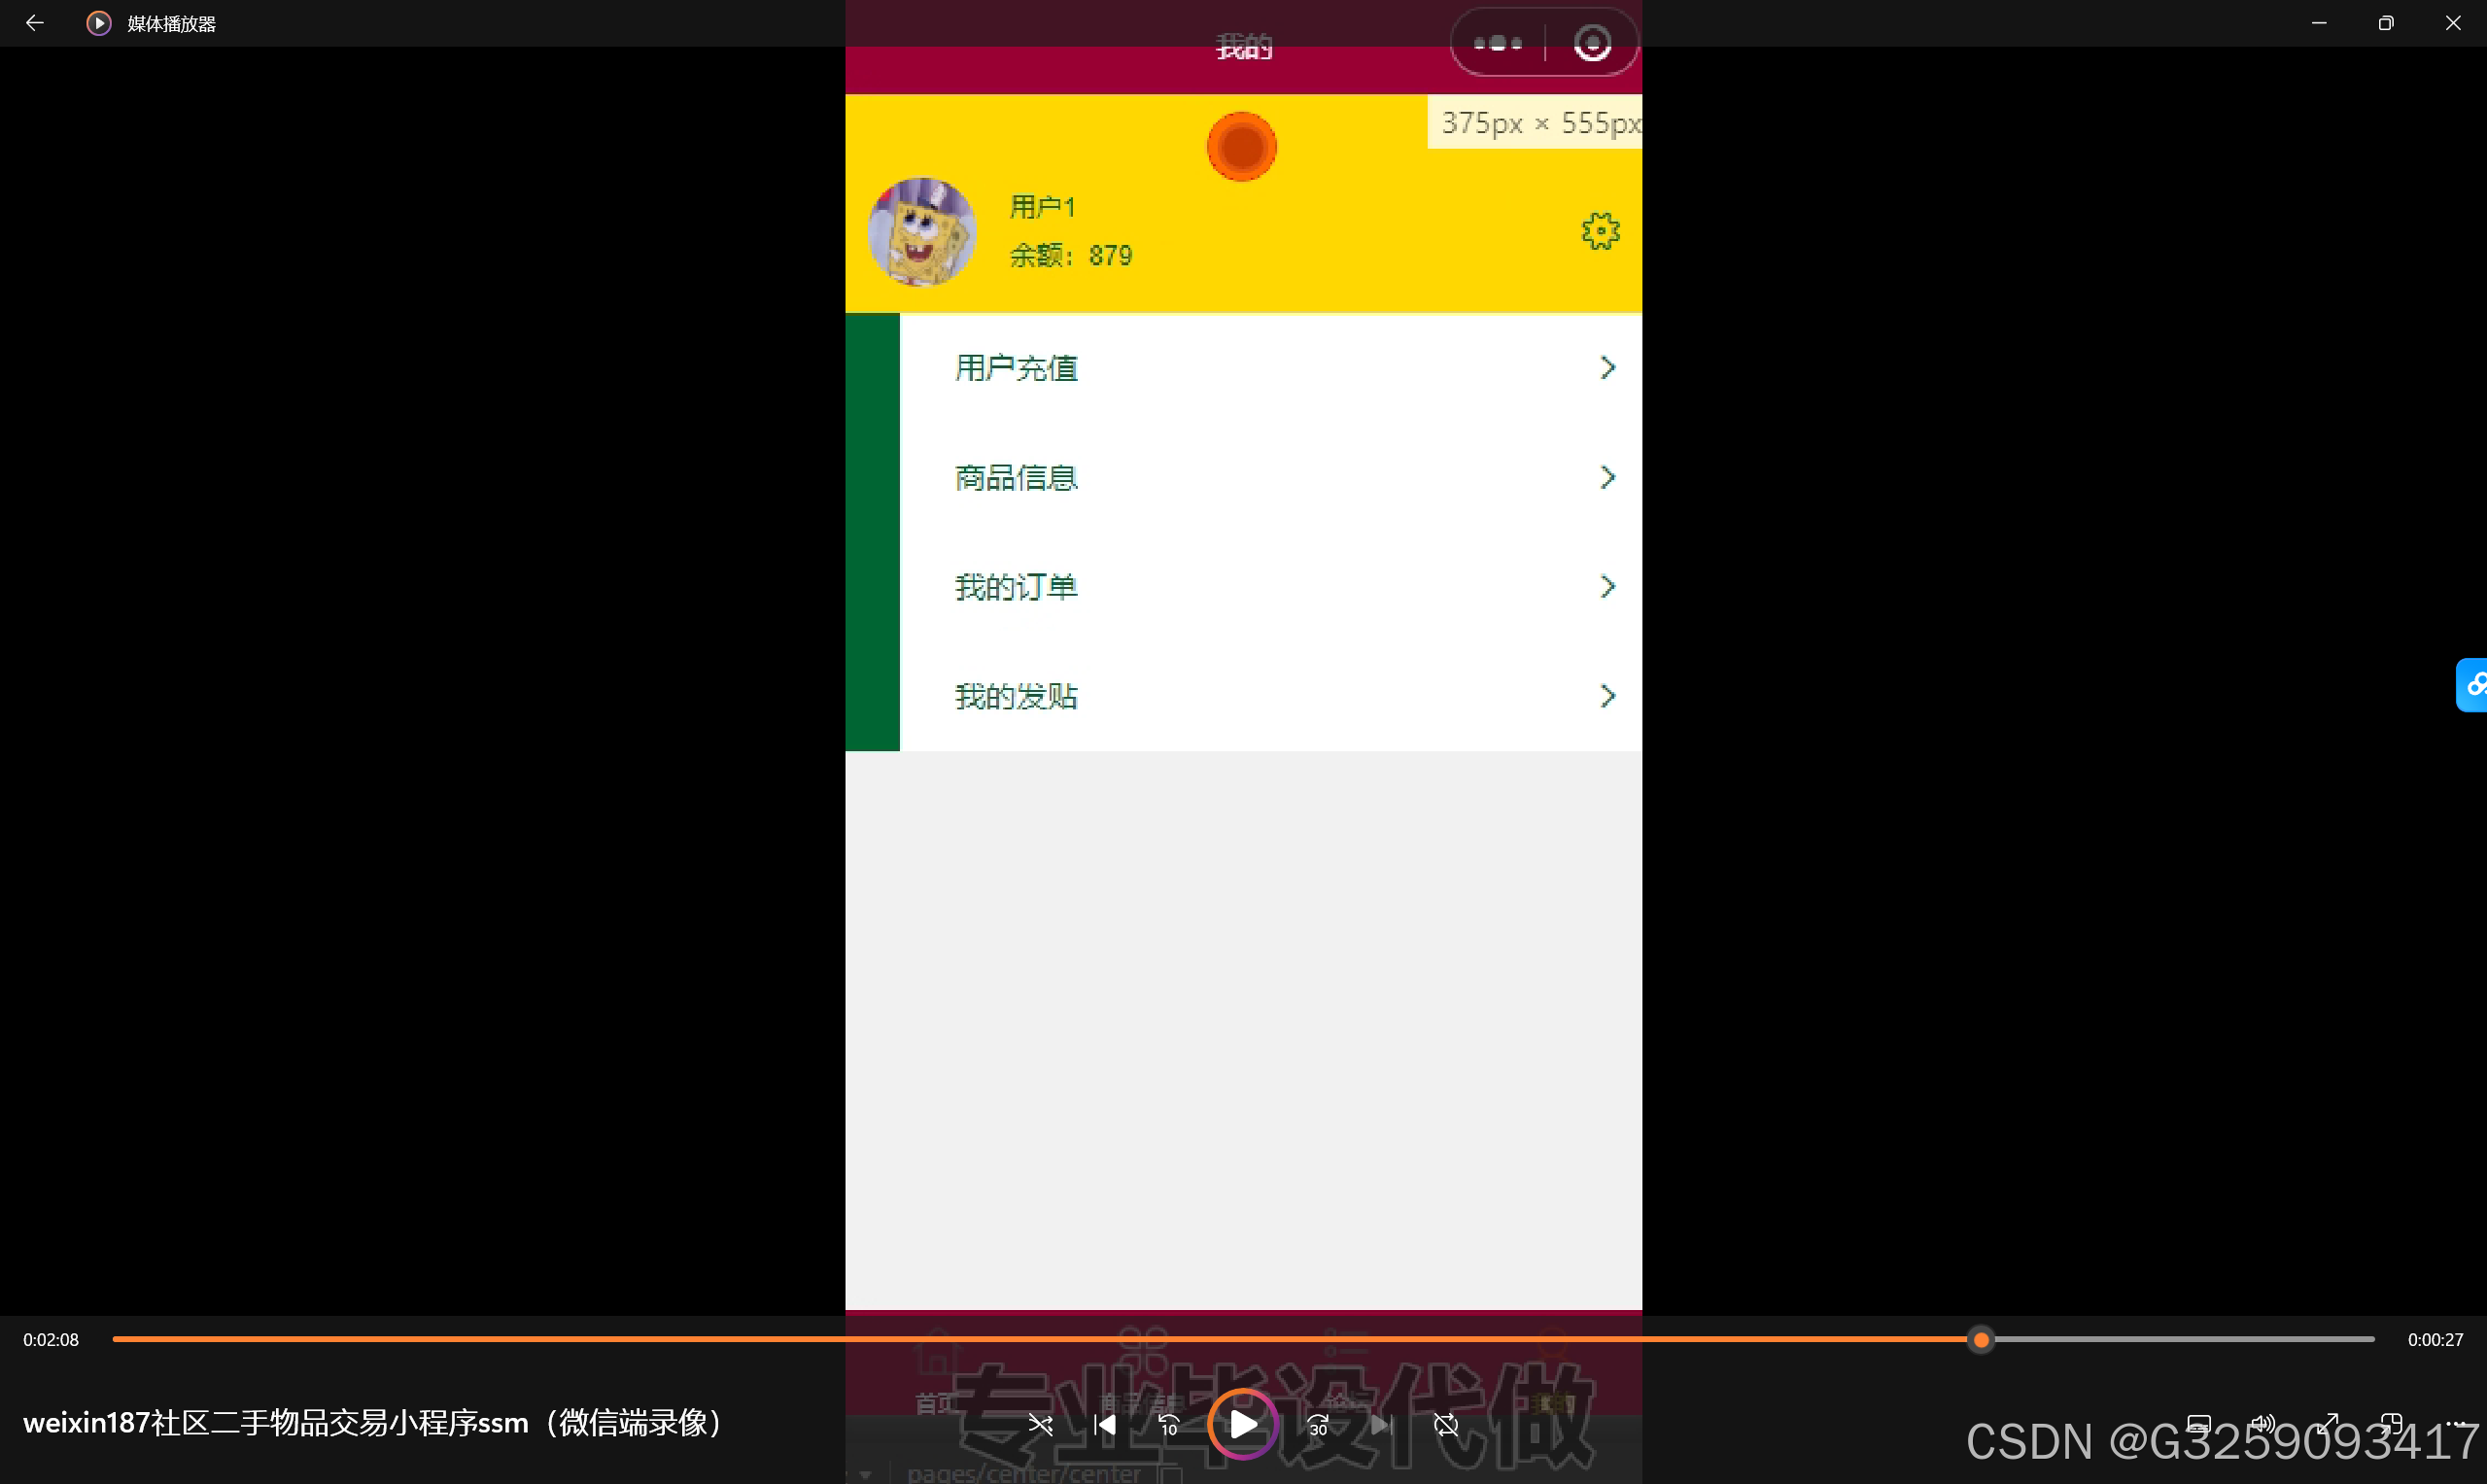Image resolution: width=2487 pixels, height=1484 pixels.
Task: Click the username 用户1
Action: pos(1042,207)
